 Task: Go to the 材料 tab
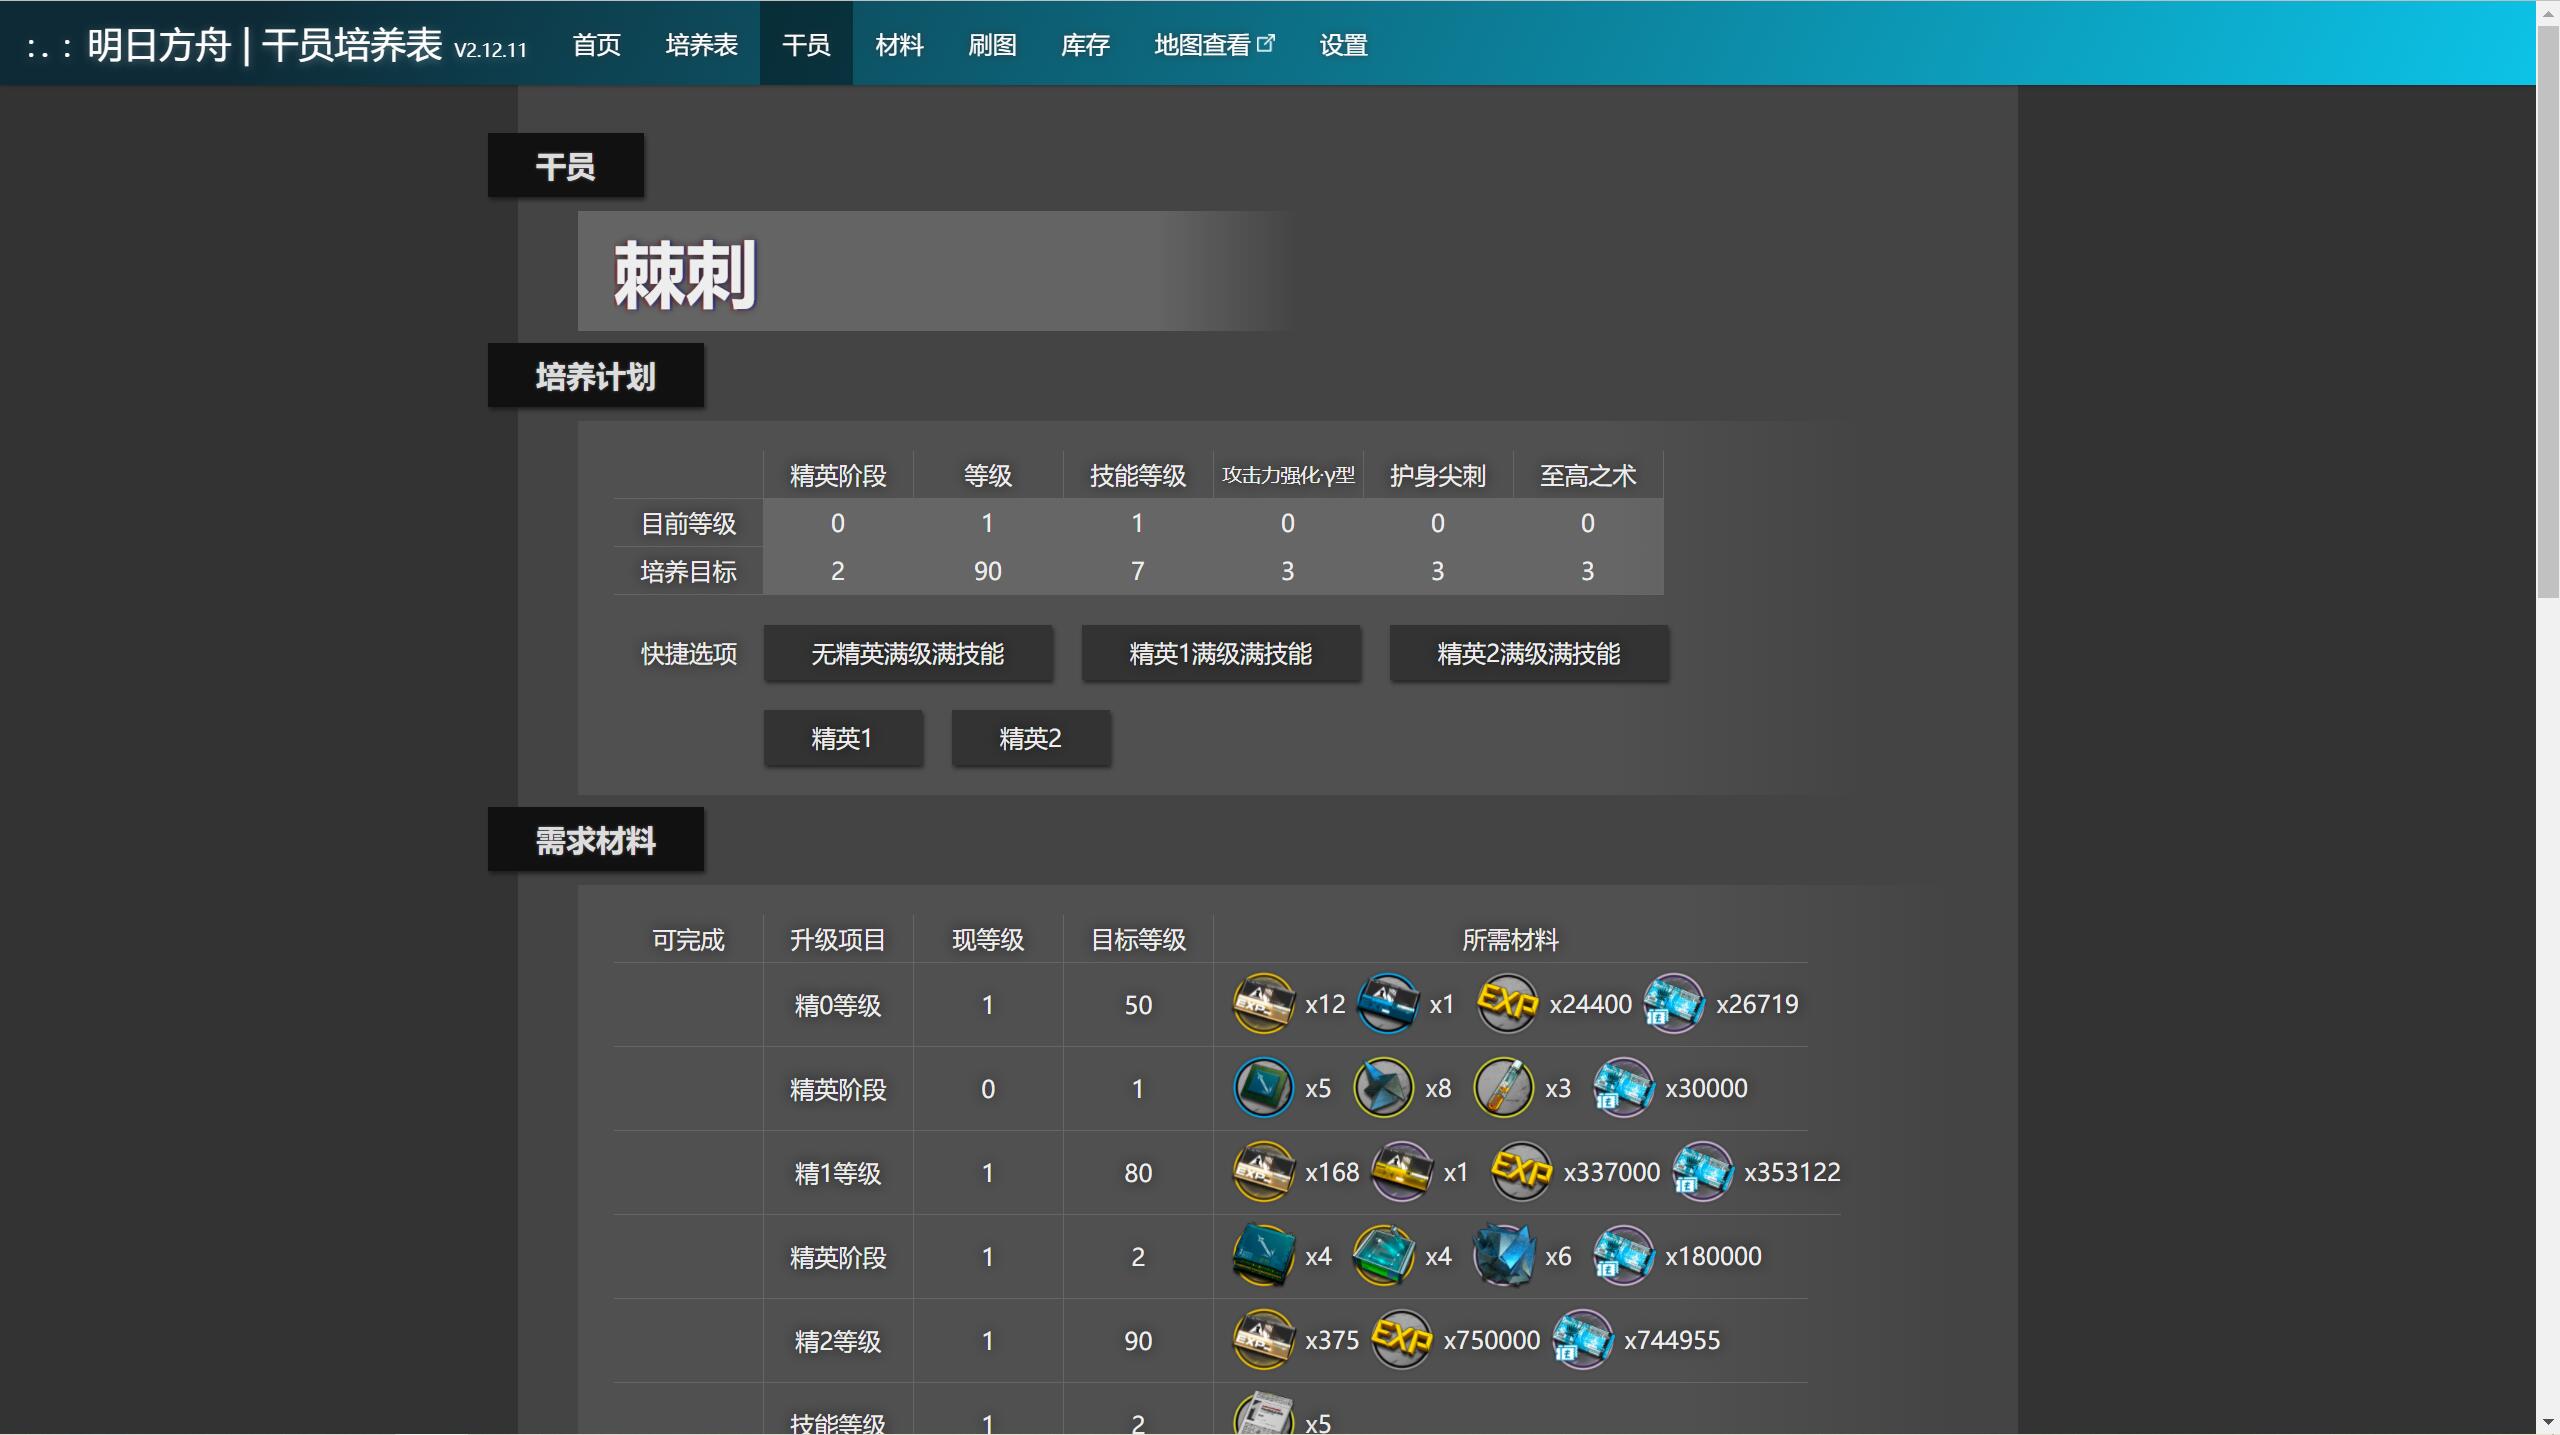[x=899, y=45]
